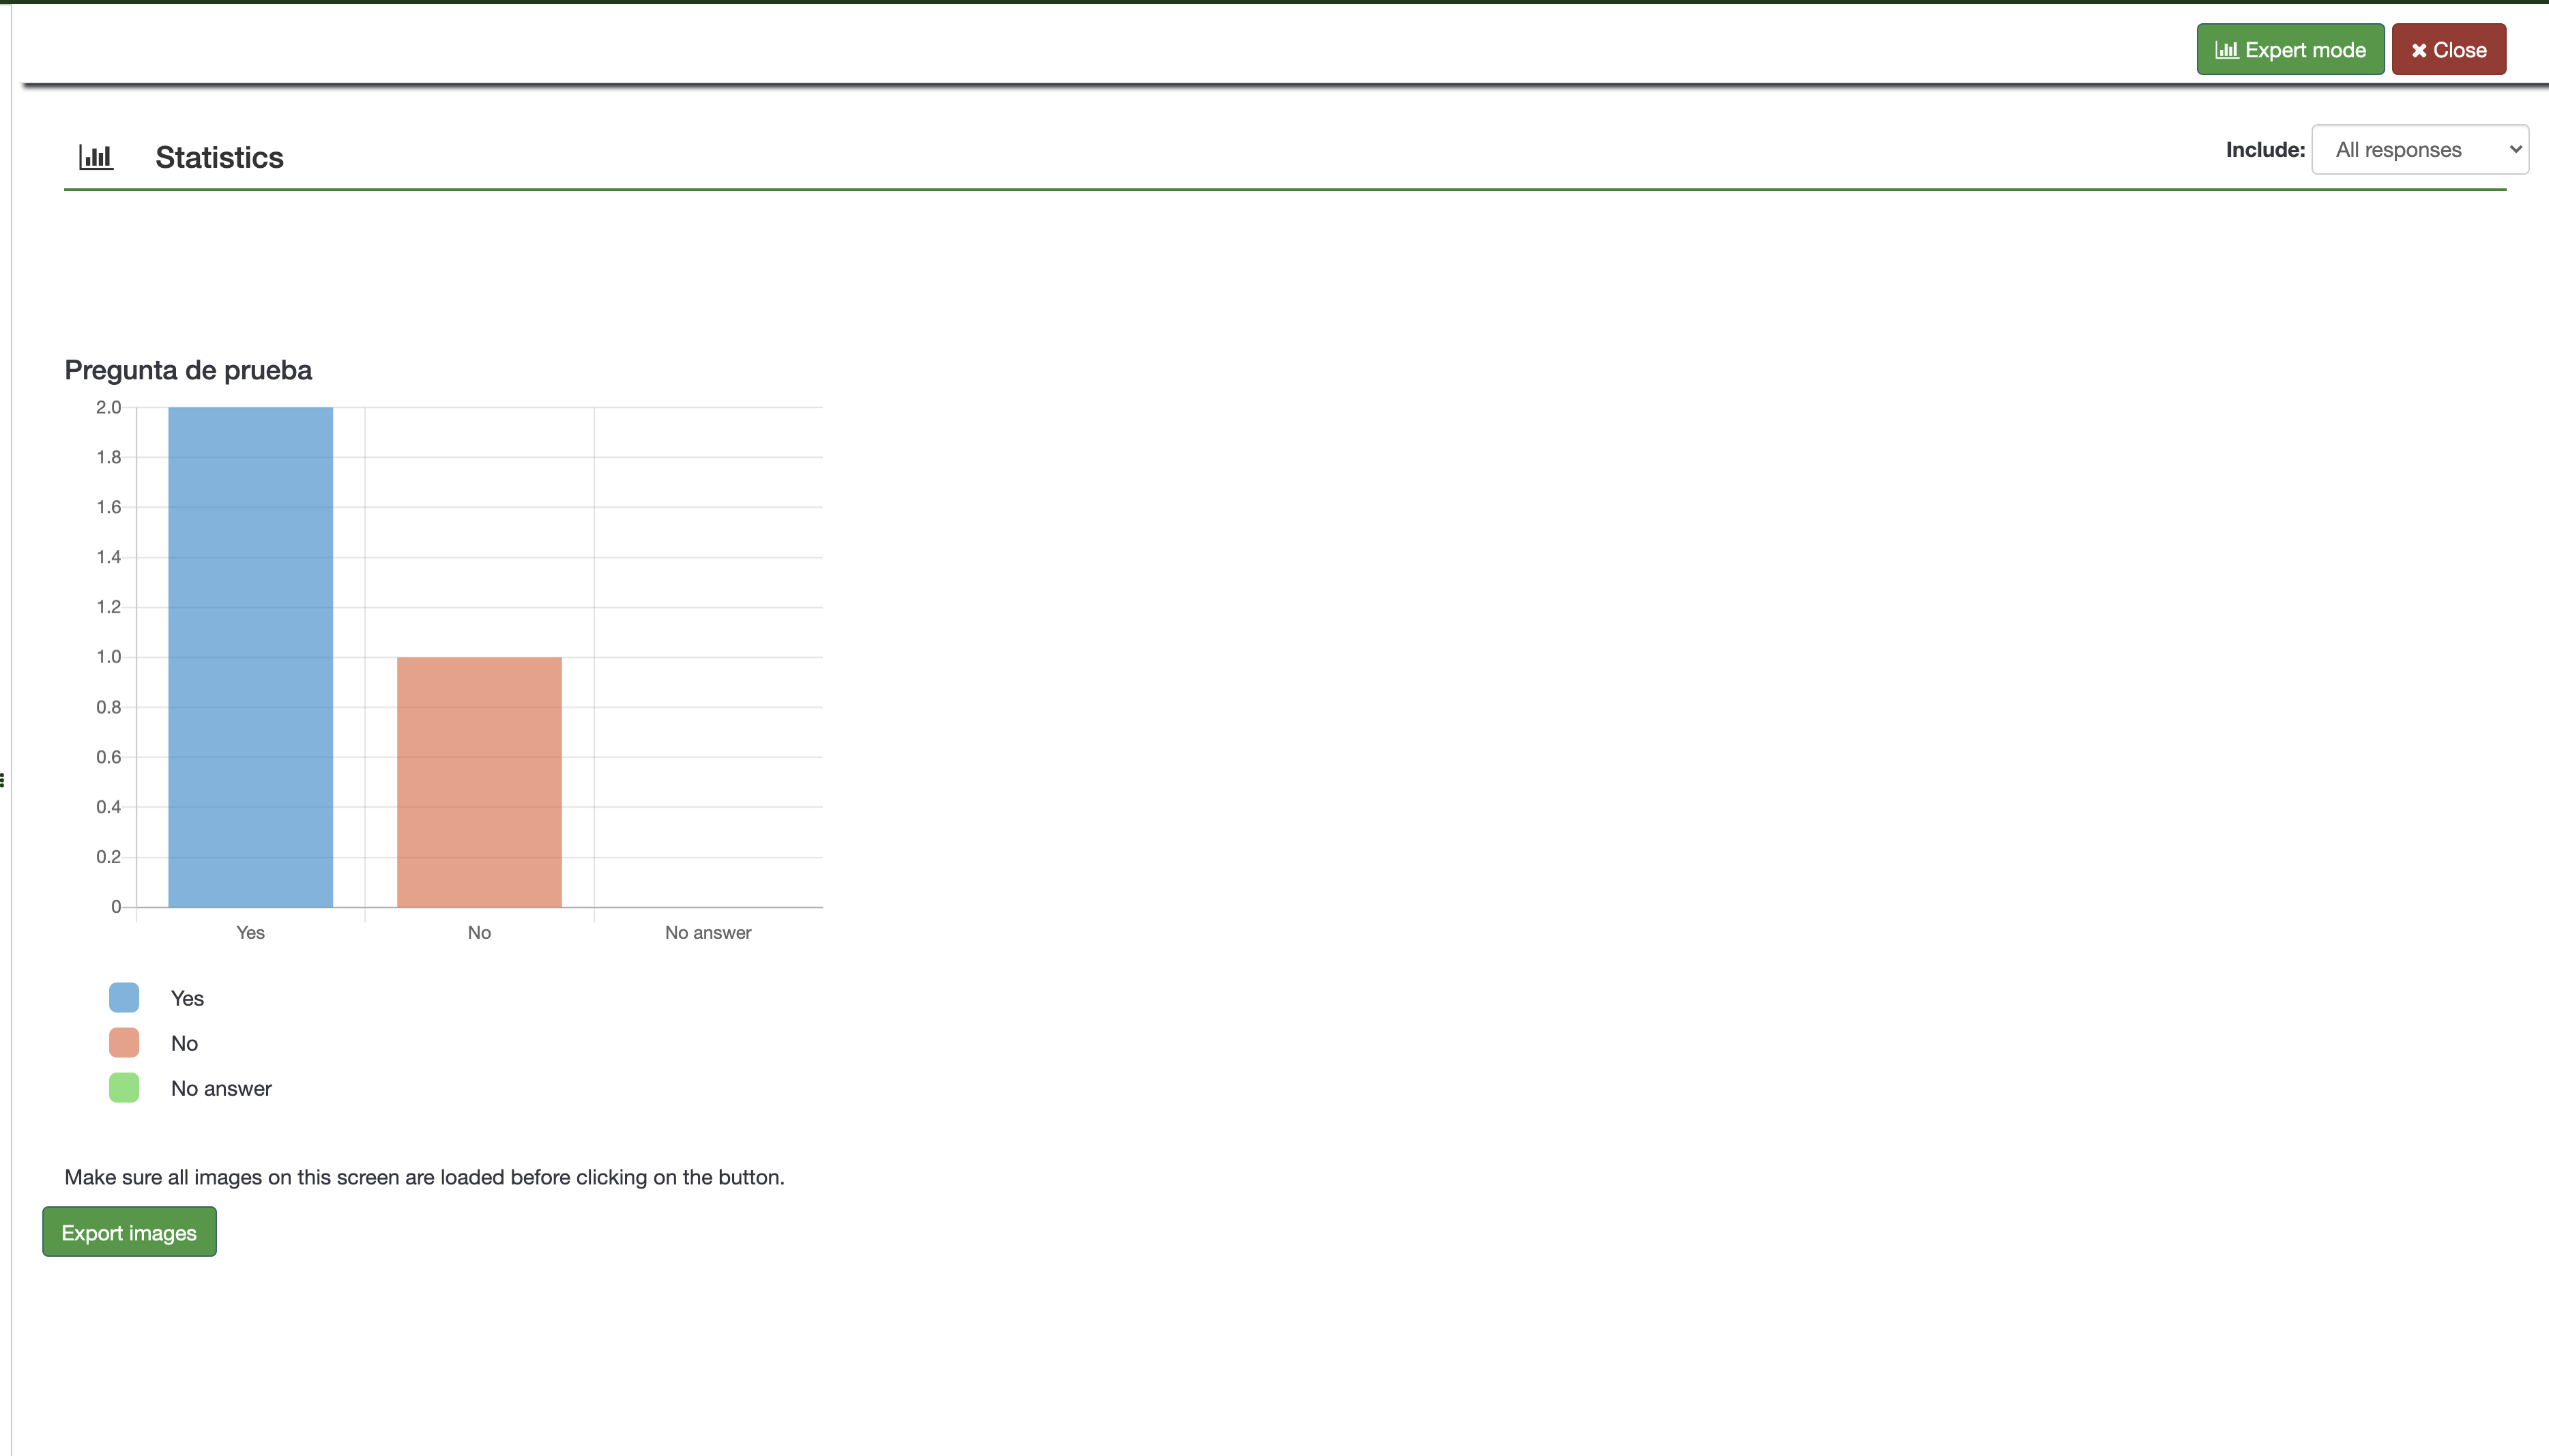Screen dimensions: 2549x1456
Task: Click the salmon No bar in chart
Action: coord(479,782)
